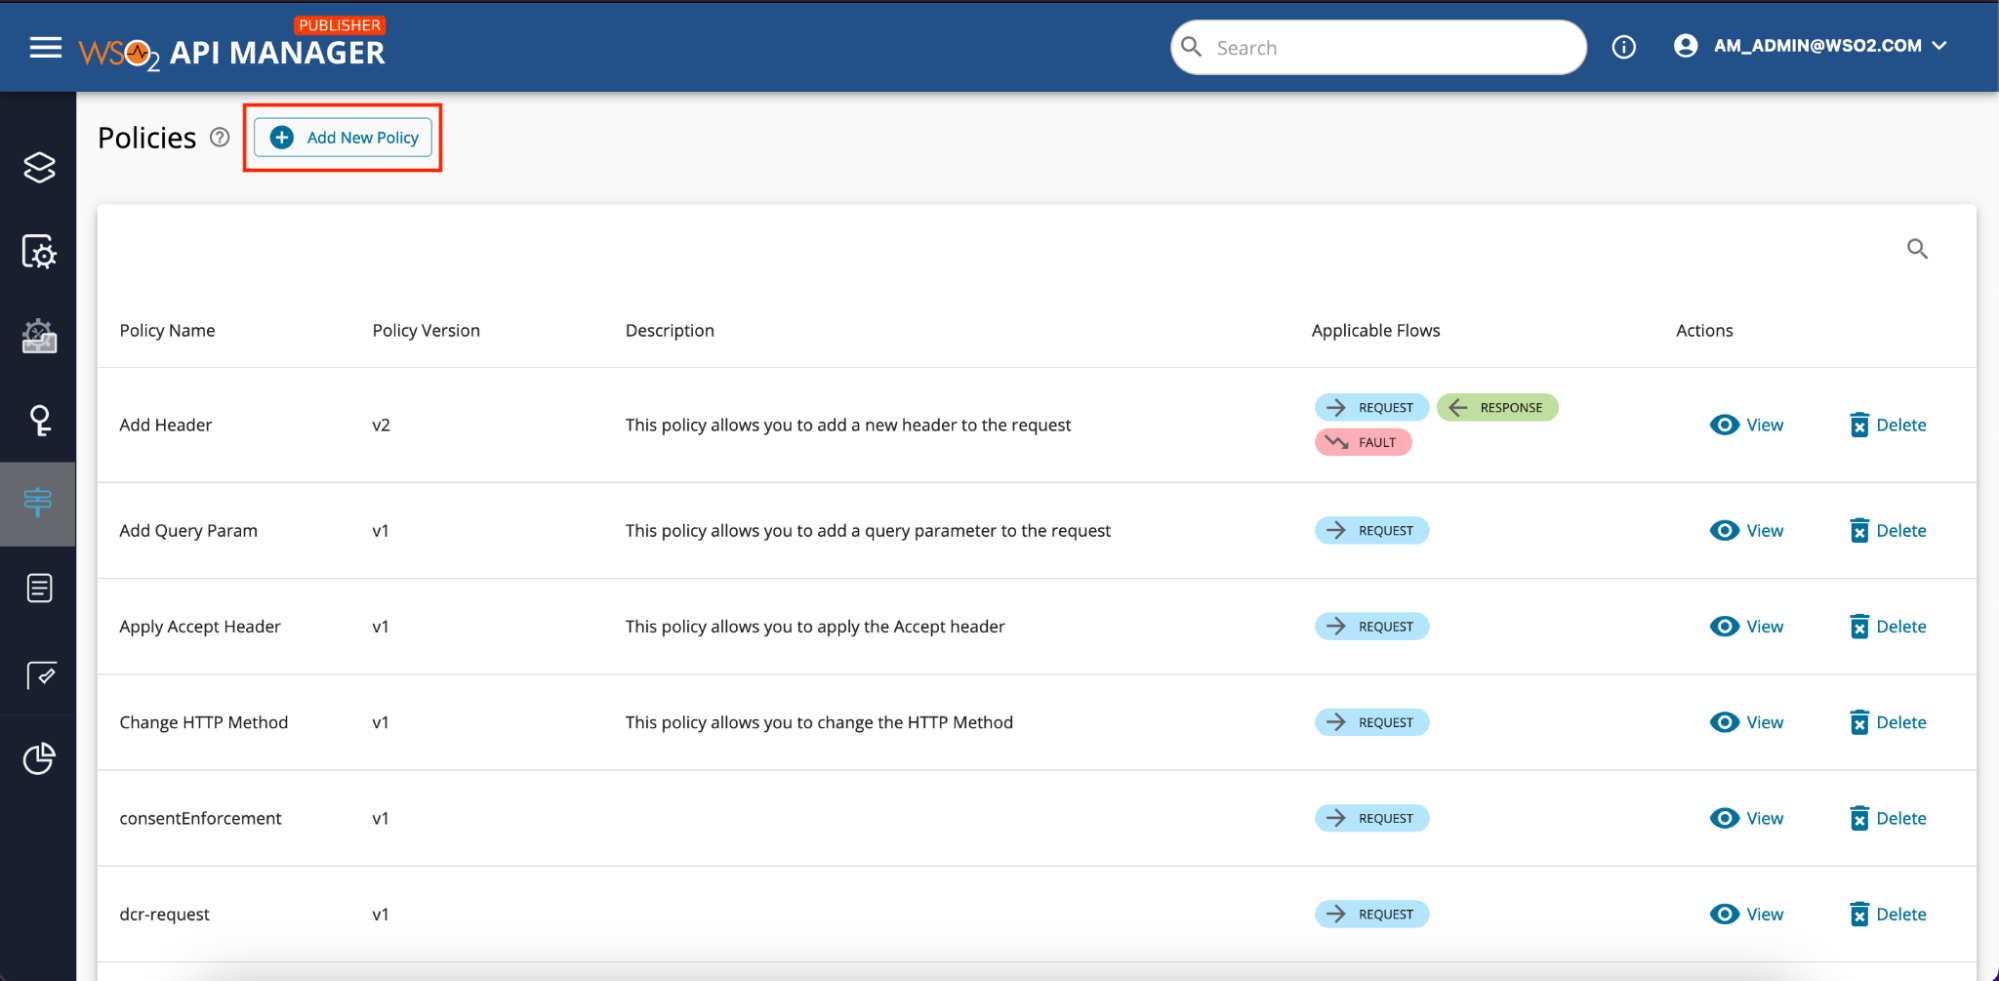
Task: Click the Policies page heading
Action: point(147,138)
